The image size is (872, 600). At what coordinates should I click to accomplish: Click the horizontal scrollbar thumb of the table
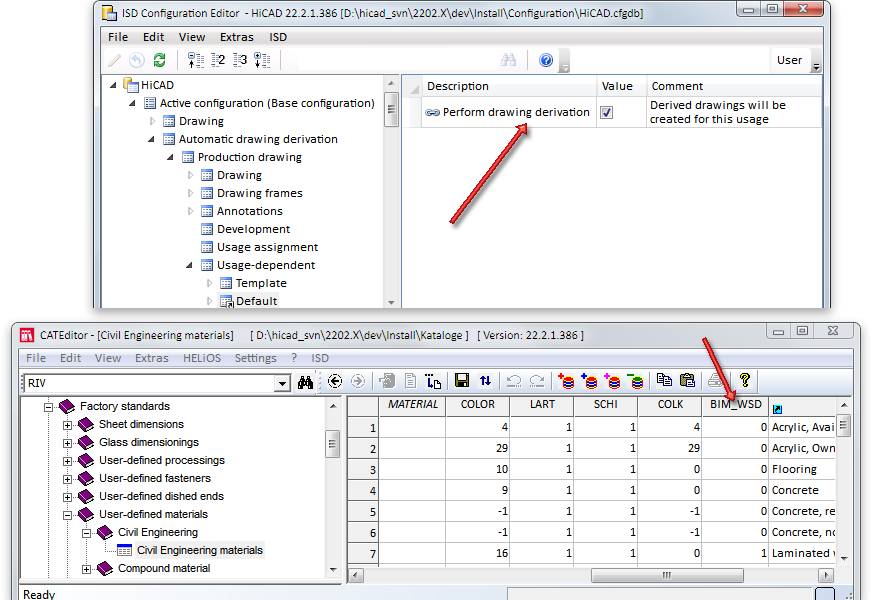point(667,576)
